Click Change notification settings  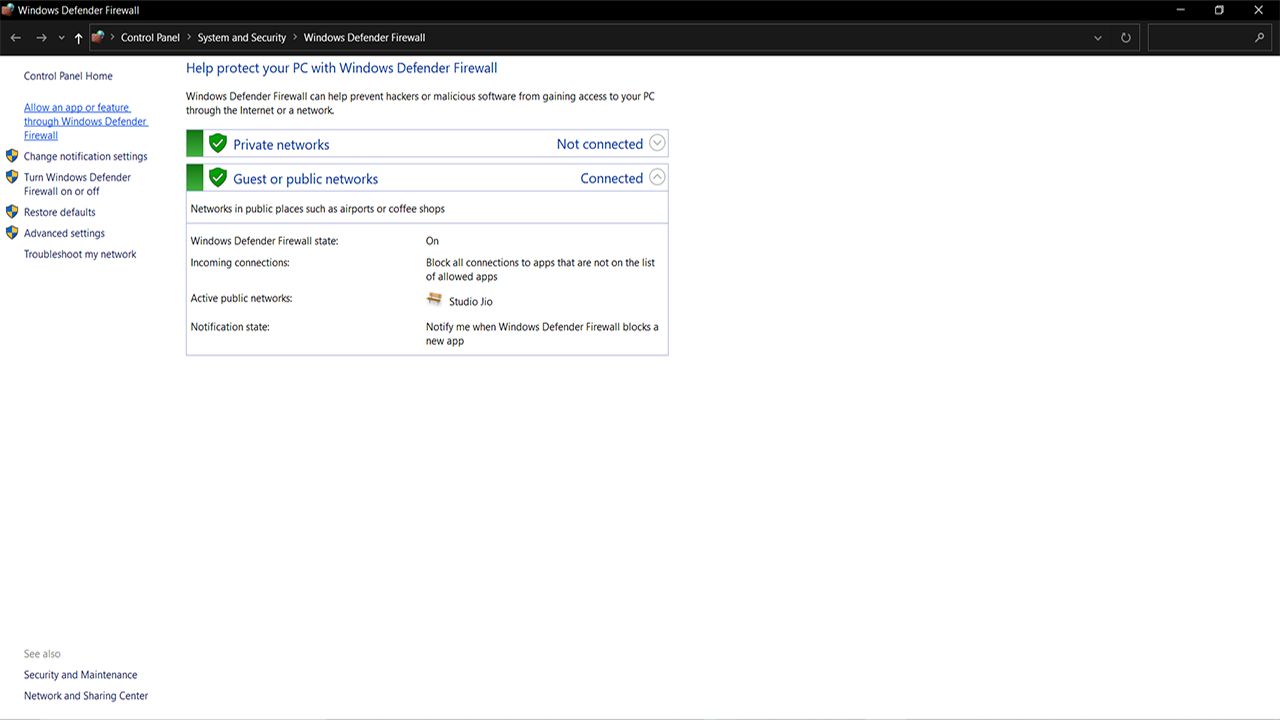tap(85, 156)
